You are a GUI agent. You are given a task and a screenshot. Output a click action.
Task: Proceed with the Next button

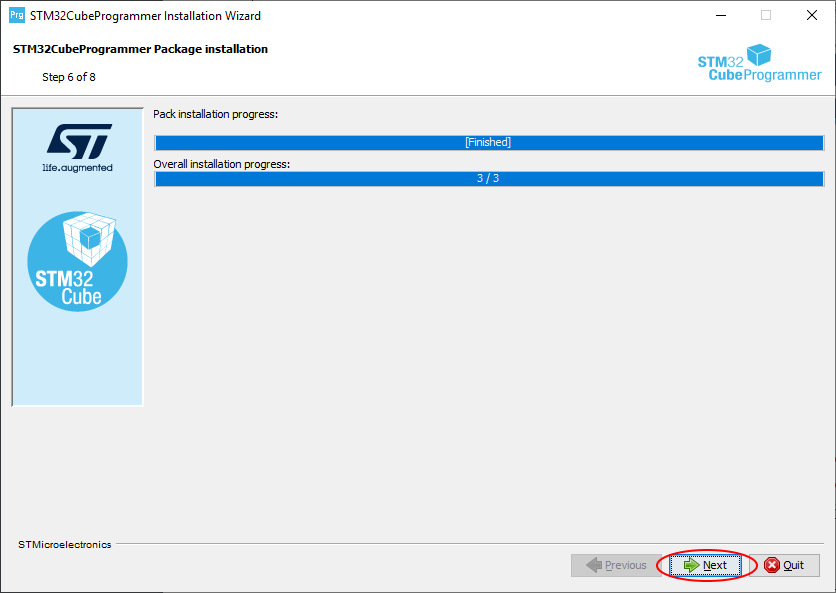tap(705, 565)
